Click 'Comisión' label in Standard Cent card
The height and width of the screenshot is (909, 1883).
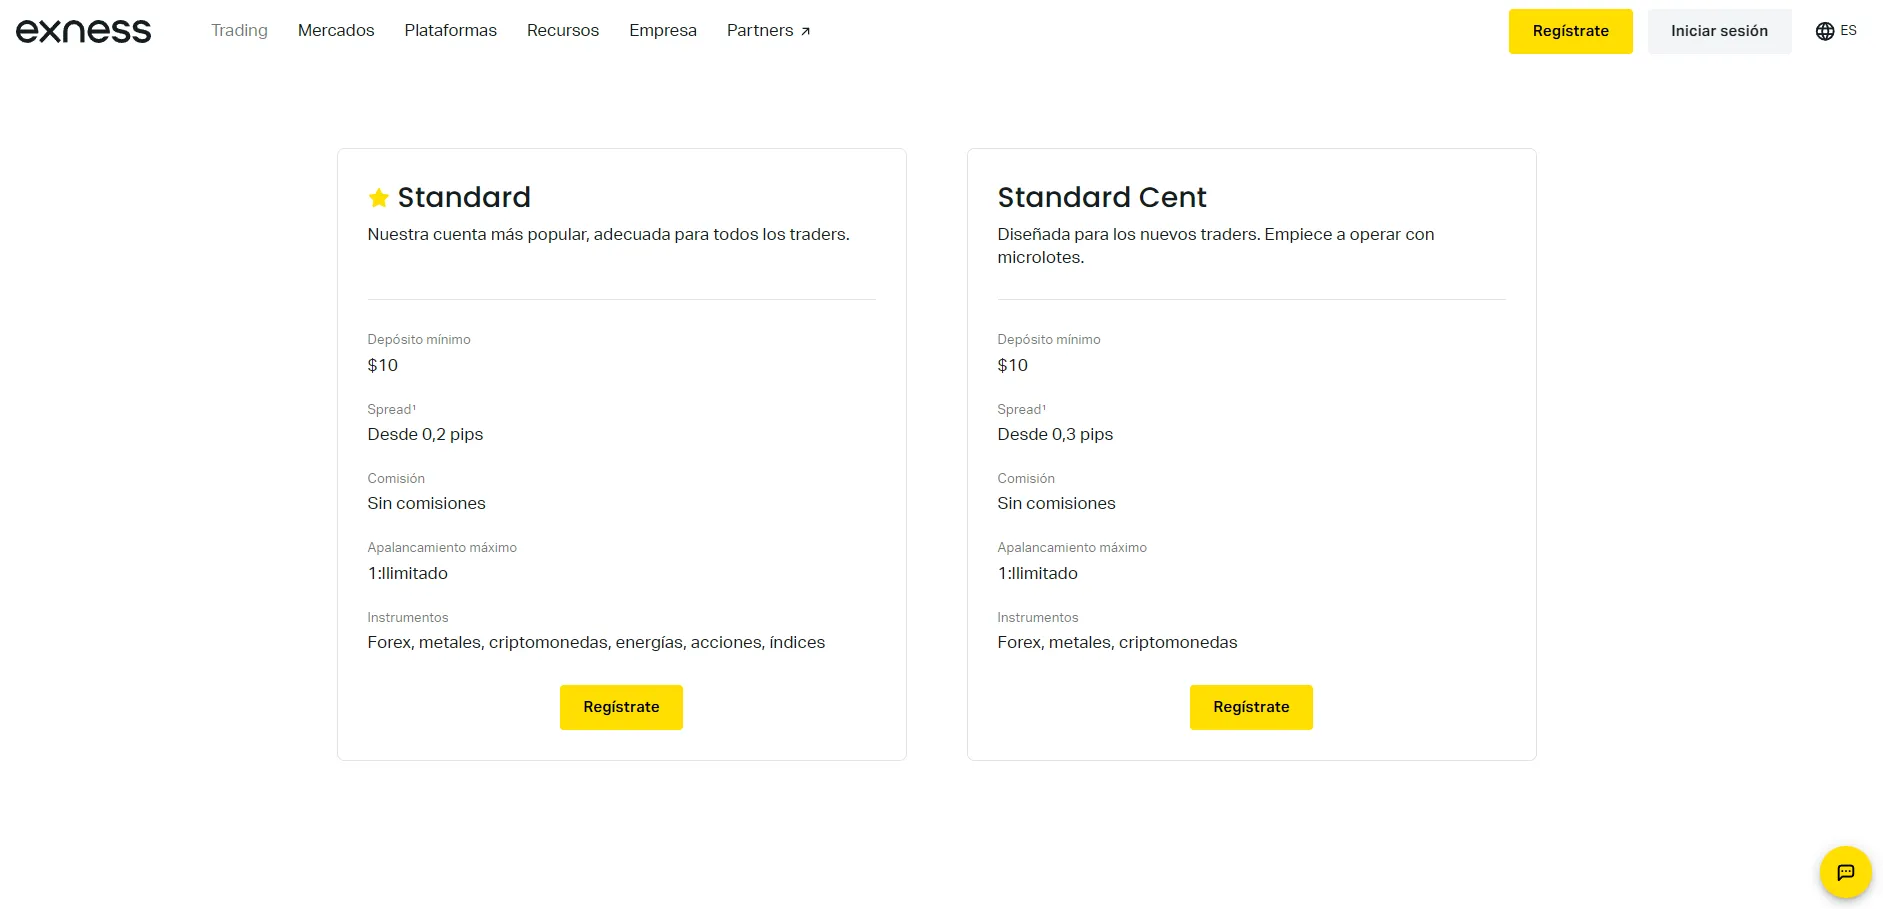coord(1026,478)
